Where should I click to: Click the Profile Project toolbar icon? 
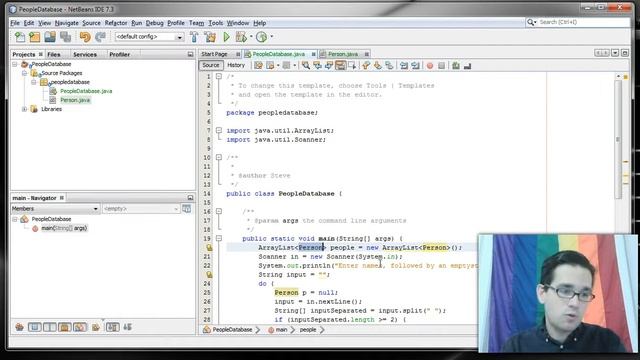262,37
